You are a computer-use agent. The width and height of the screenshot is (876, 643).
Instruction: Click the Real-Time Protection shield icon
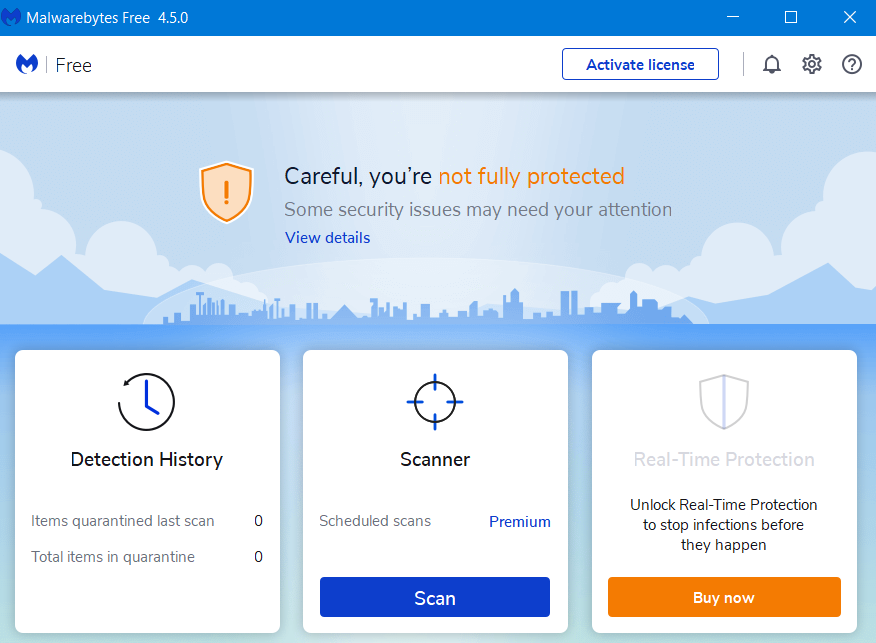723,402
